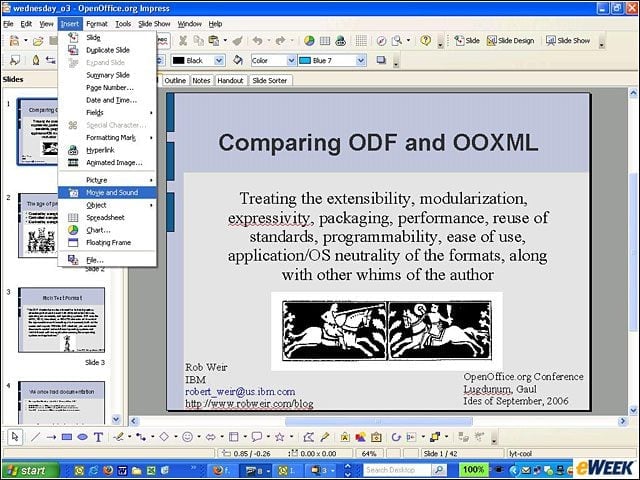Switch to the Slide Sorter tab
Viewport: 640px width, 480px height.
coord(269,80)
